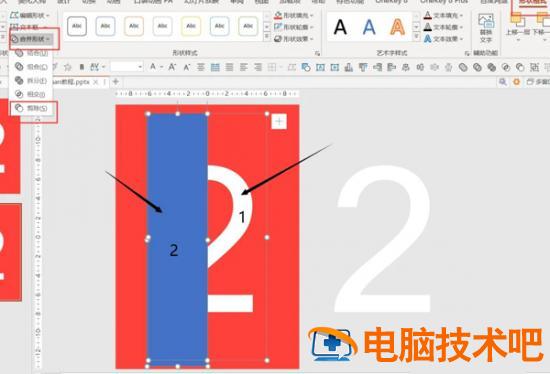Open Shape Effects (形状效果) dropdown

click(294, 39)
